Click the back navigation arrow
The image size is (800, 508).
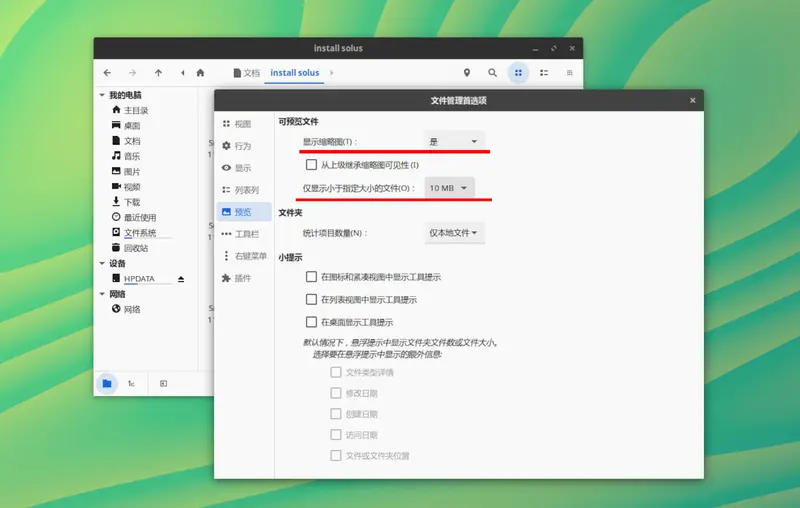tap(107, 73)
